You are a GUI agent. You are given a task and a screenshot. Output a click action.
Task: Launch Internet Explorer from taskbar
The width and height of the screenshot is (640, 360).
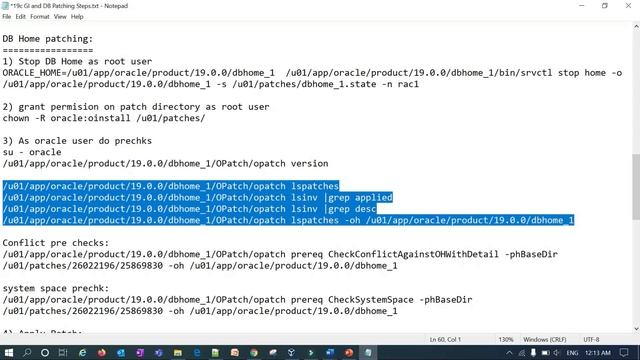[x=82, y=353]
